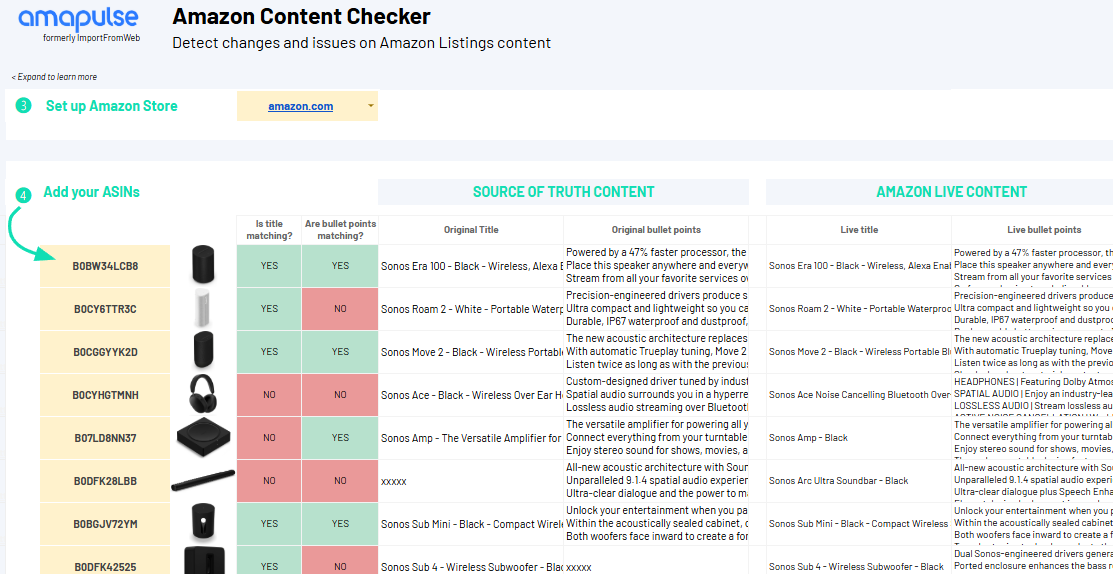Click the Sonos Arc Ultra soundbar thumbnail
Viewport: 1113px width, 574px height.
tap(203, 481)
